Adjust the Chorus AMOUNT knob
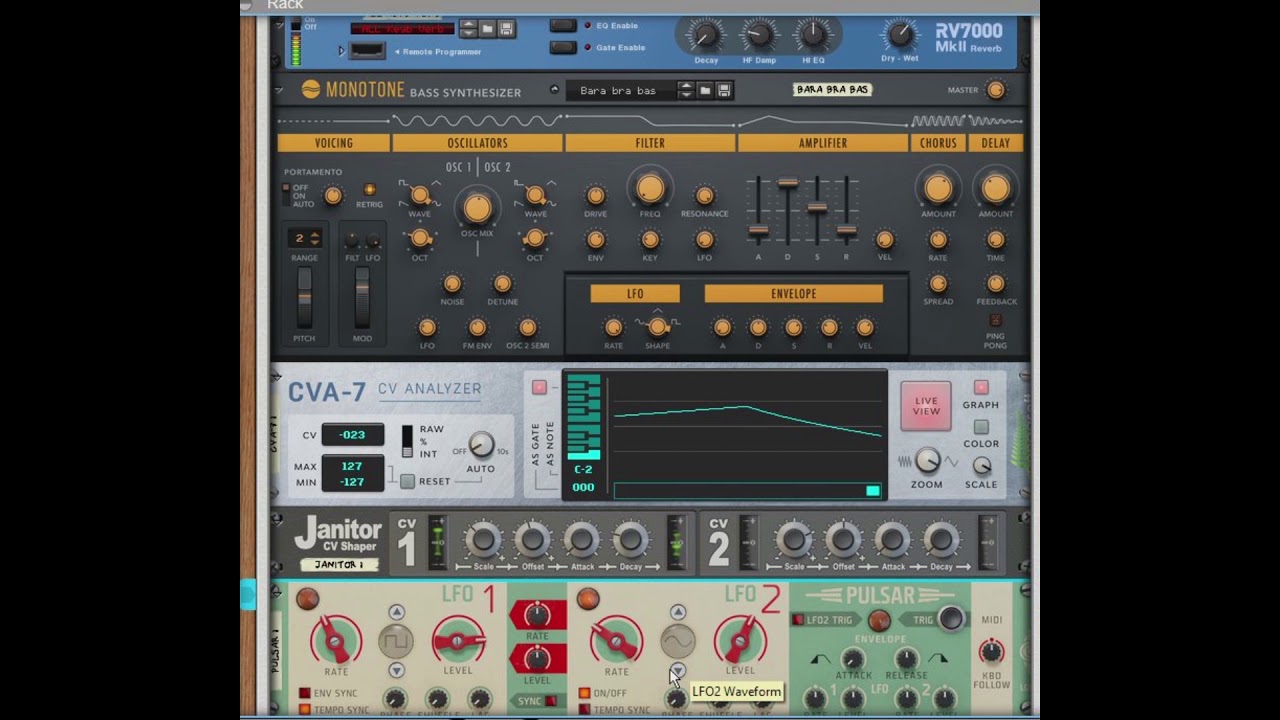 938,188
